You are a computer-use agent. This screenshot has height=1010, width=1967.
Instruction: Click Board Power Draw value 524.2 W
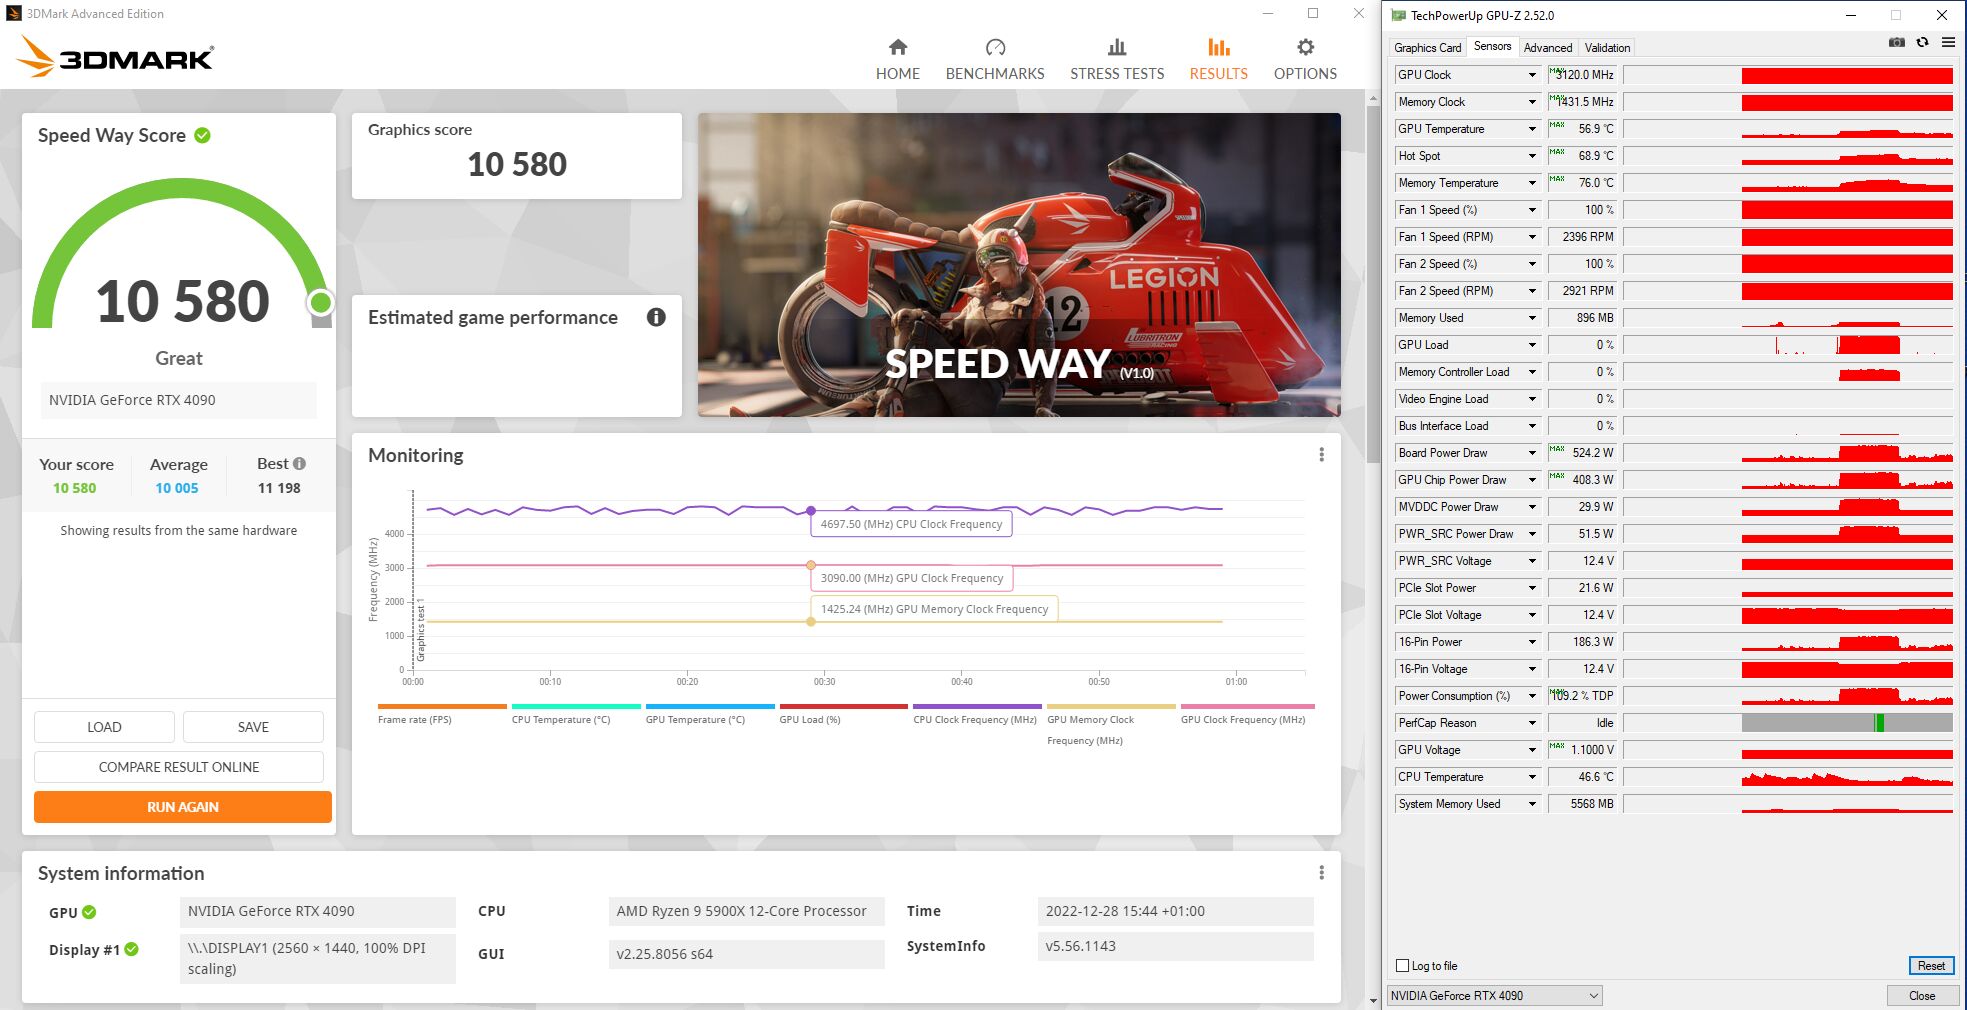[x=1582, y=453]
